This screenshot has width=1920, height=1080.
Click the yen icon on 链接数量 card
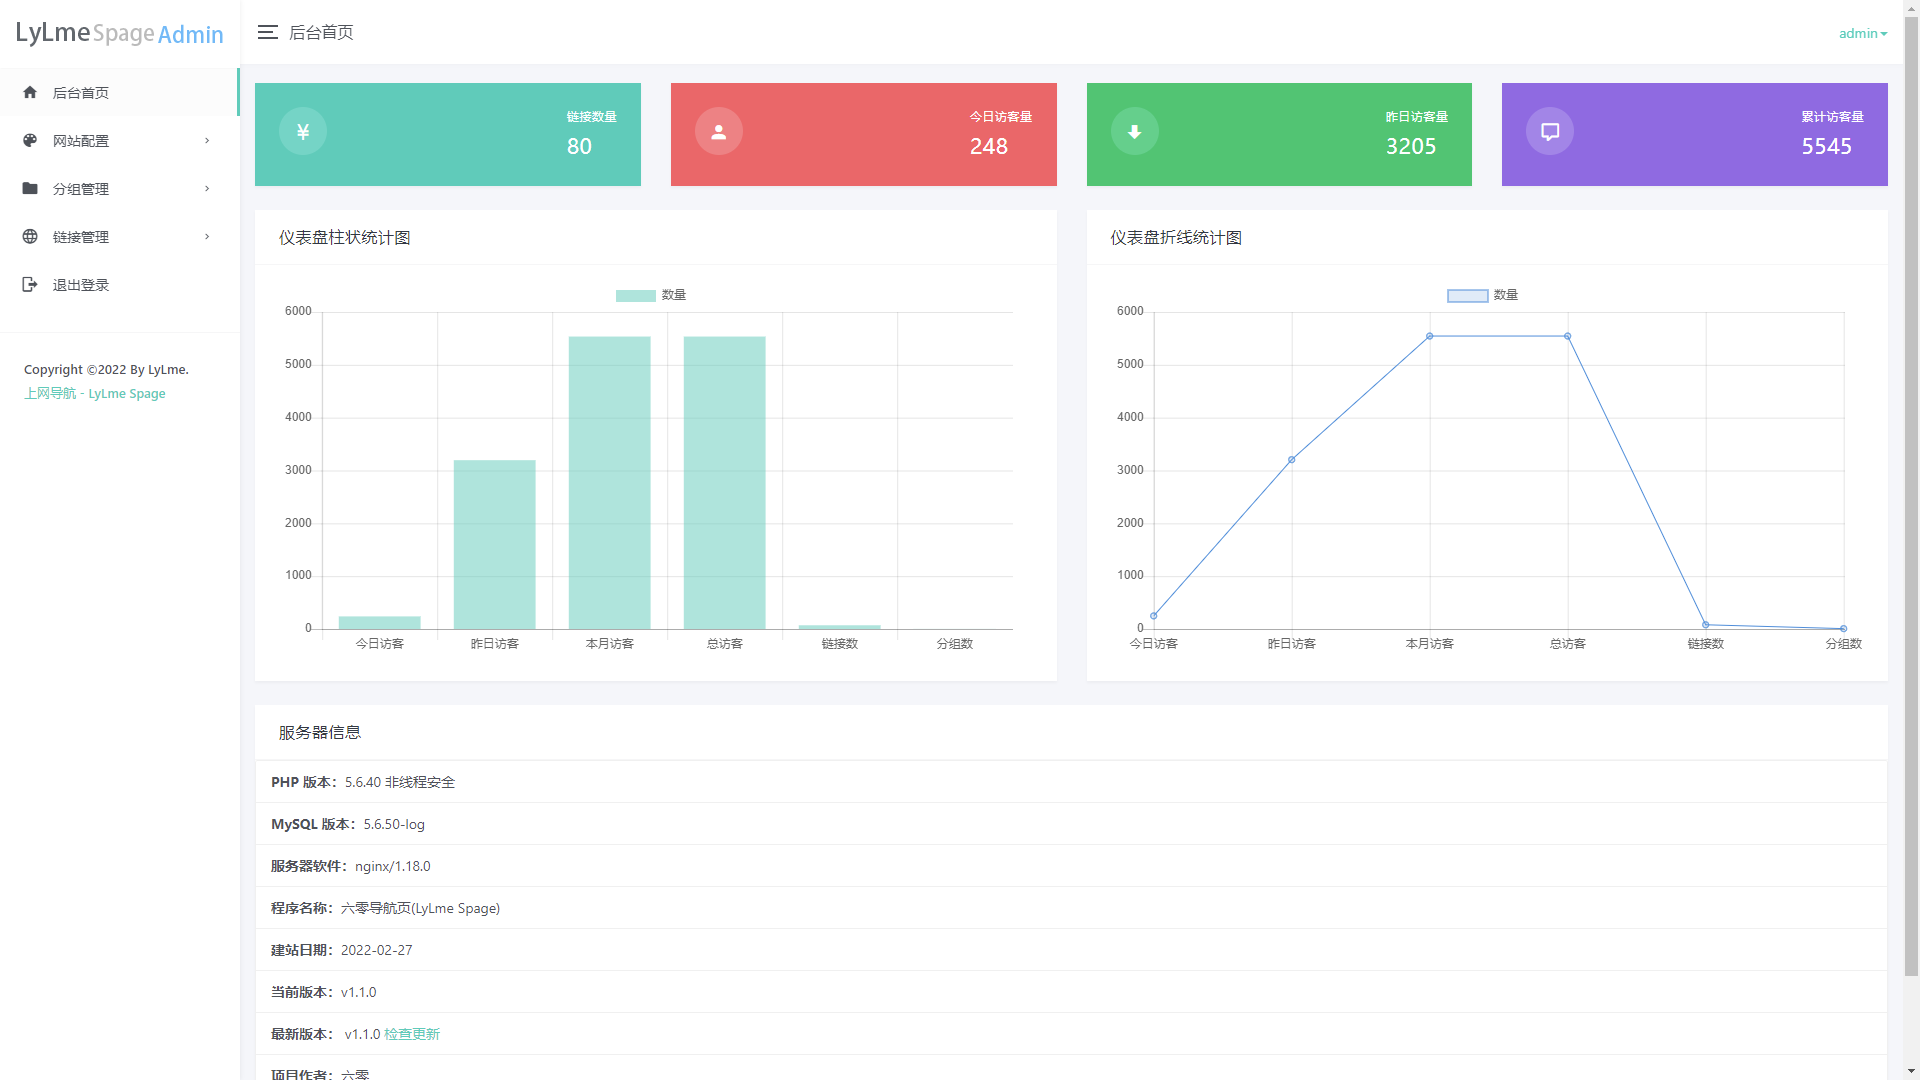[x=303, y=131]
